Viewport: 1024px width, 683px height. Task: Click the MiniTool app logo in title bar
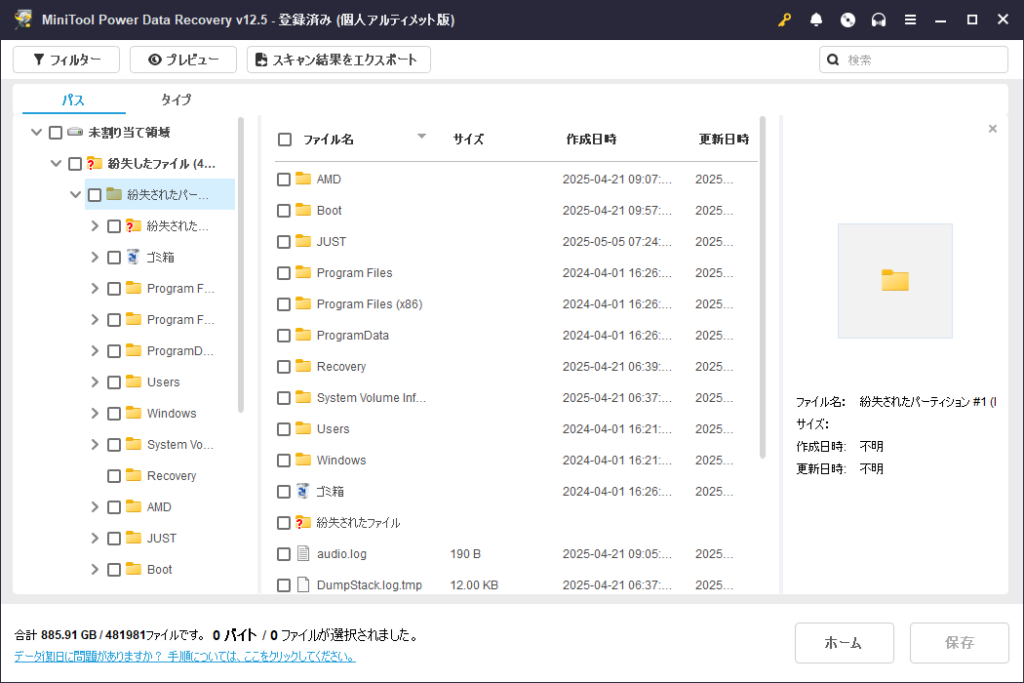24,19
